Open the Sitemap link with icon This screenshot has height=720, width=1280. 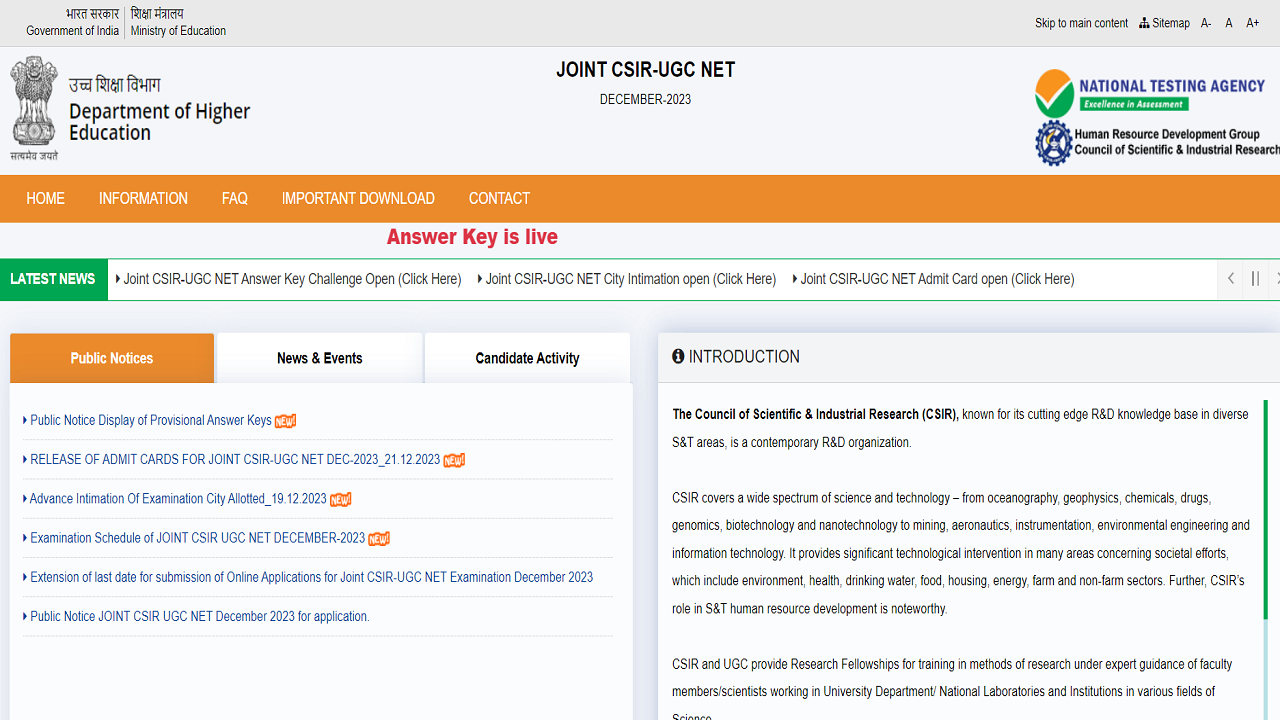(x=1164, y=23)
